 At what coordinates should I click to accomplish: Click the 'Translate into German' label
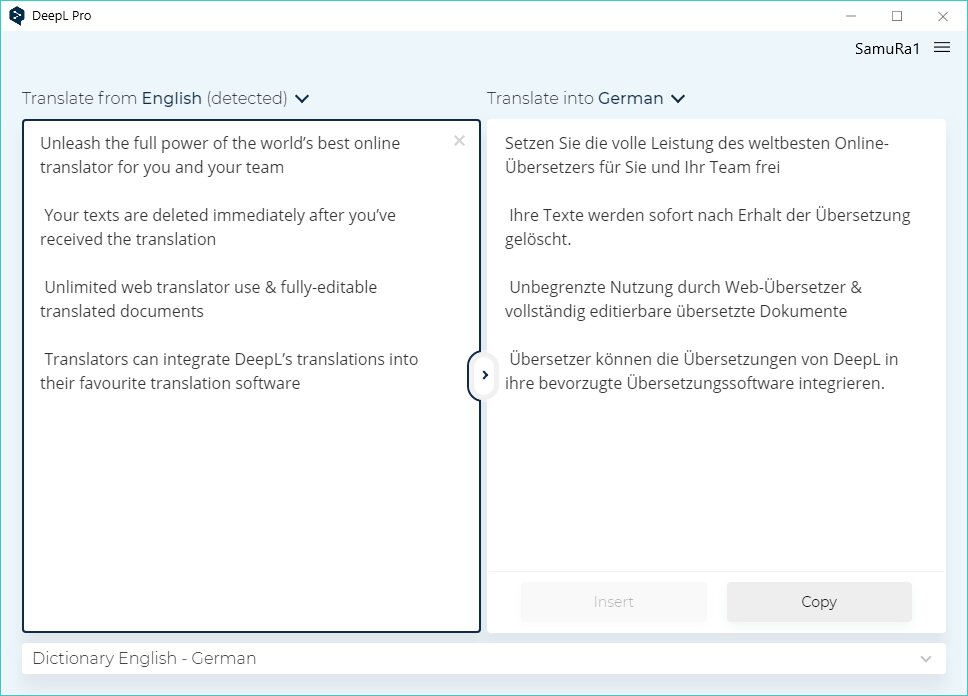(575, 98)
